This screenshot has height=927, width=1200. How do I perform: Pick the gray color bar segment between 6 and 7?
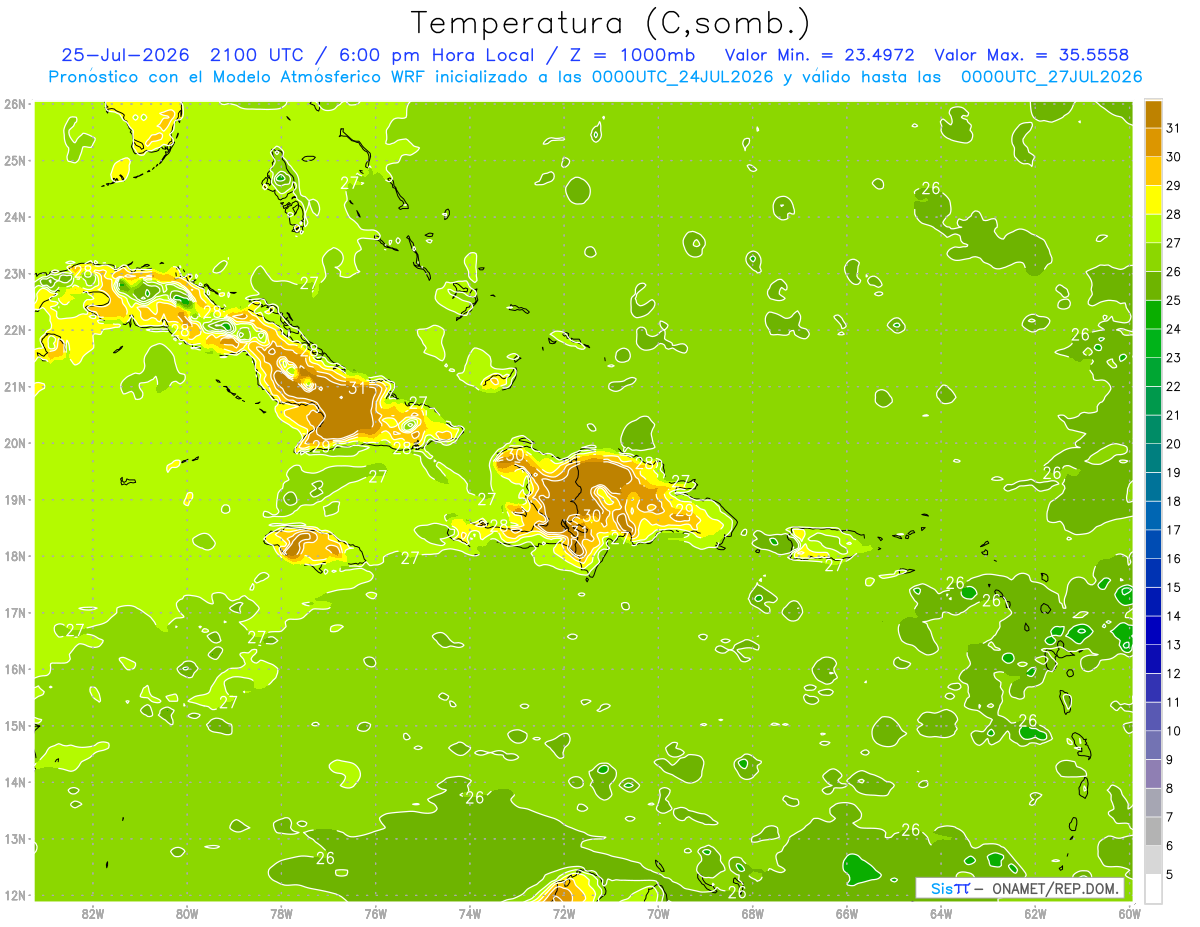[1153, 831]
